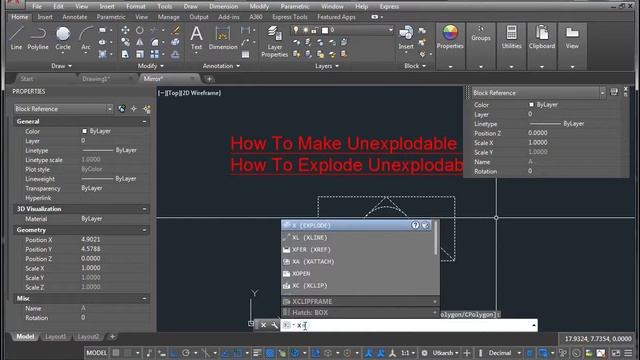Click Quick Select icon in Properties palette
The width and height of the screenshot is (640, 360).
coord(147,109)
